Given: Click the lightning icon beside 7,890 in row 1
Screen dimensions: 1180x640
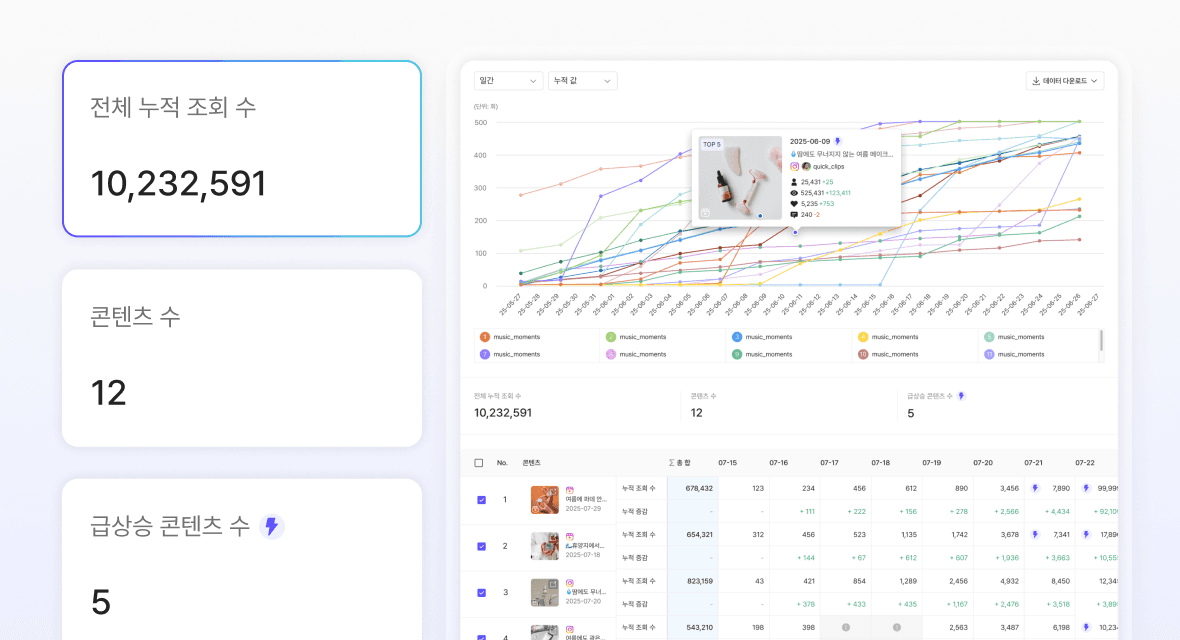Looking at the screenshot, I should coord(1035,488).
